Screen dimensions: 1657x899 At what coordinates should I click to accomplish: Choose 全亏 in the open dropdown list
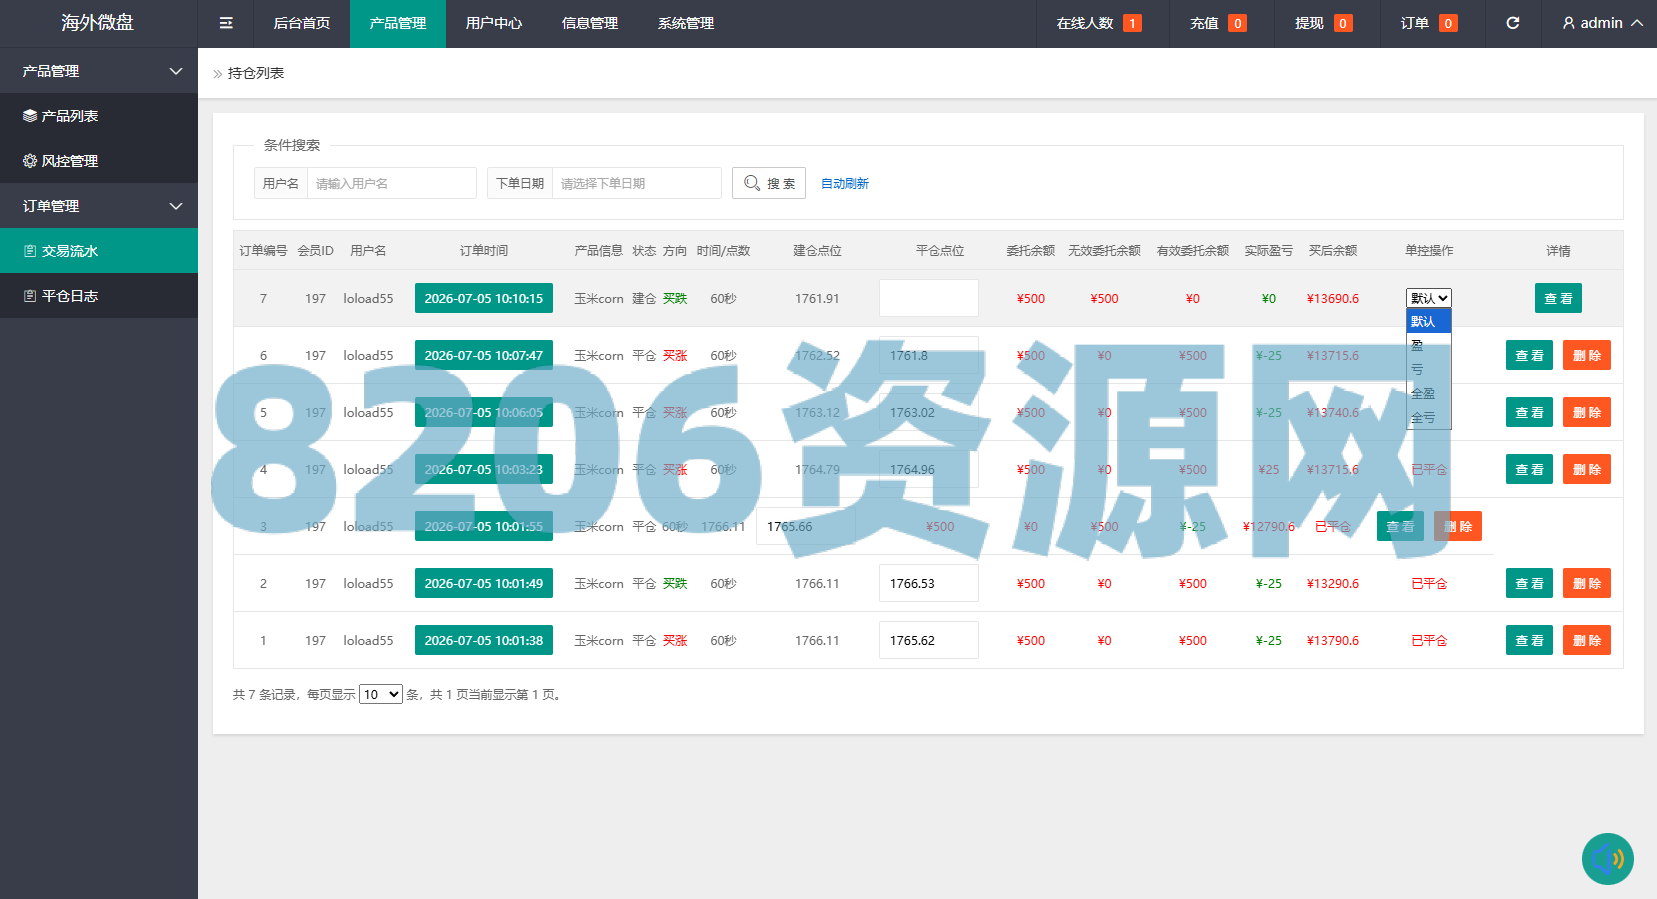click(1429, 417)
